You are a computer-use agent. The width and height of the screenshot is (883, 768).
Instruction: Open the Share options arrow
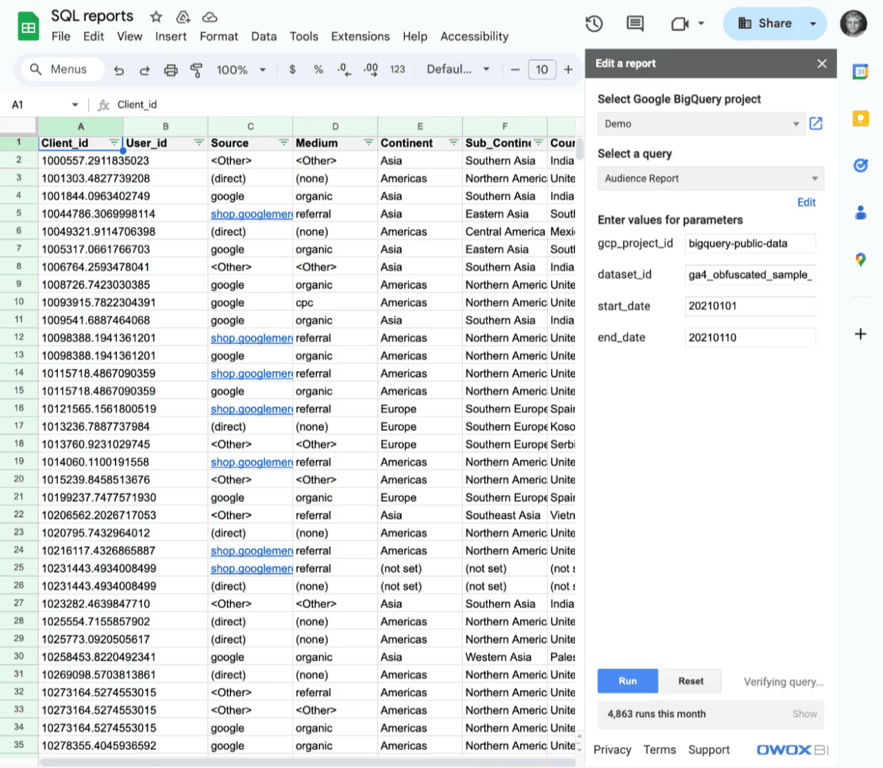coord(813,24)
